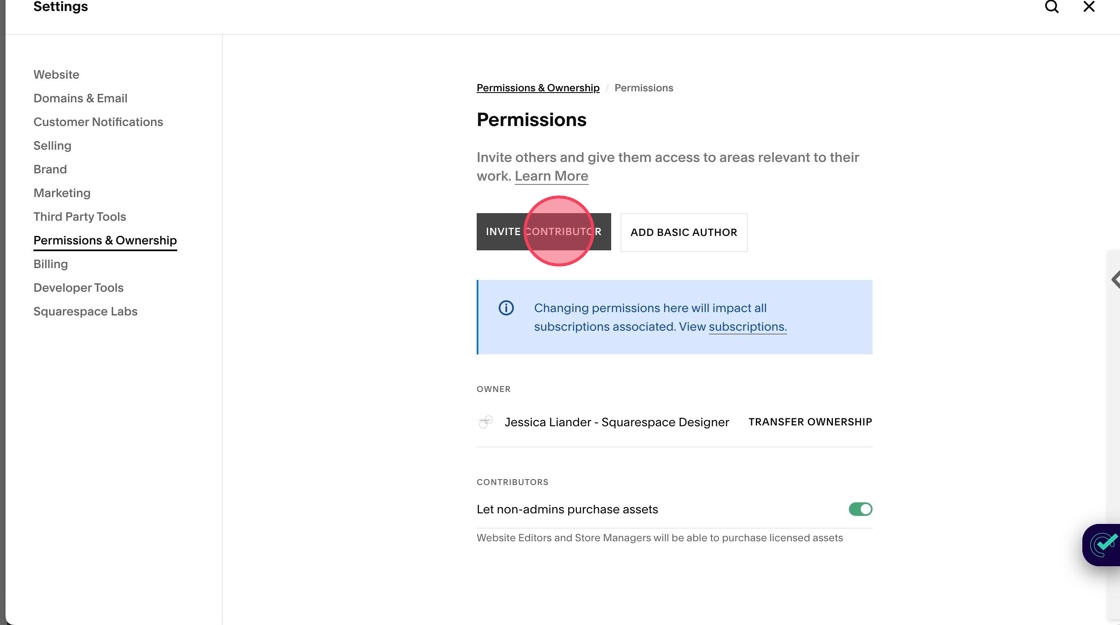Select Domains & Email in sidebar
The height and width of the screenshot is (625, 1120).
pos(80,98)
